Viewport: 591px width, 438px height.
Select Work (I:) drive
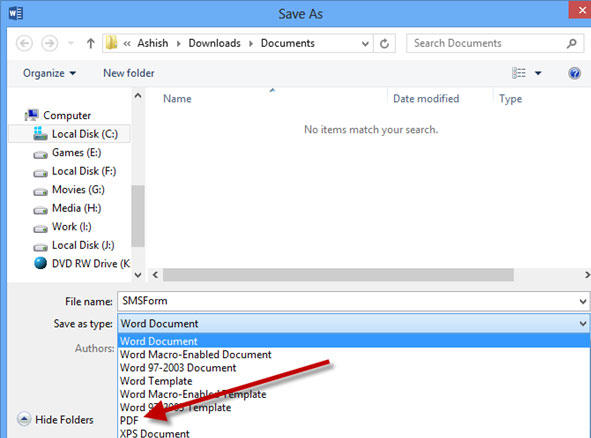62,227
